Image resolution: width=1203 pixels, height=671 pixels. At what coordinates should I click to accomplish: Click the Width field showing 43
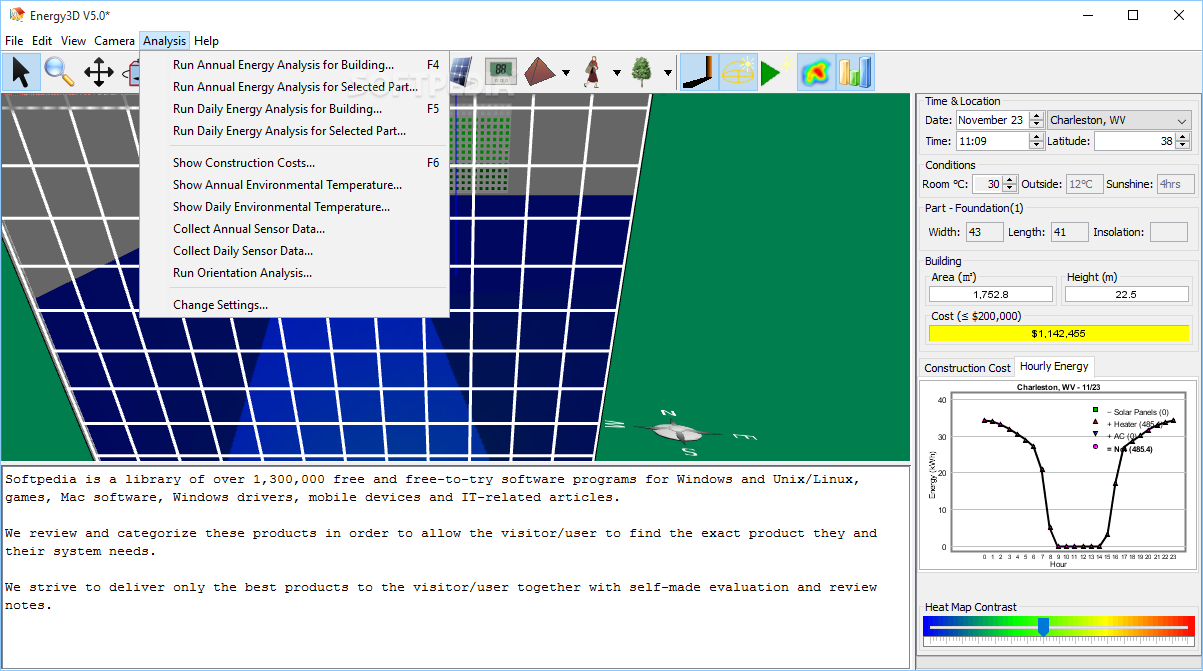[x=985, y=232]
